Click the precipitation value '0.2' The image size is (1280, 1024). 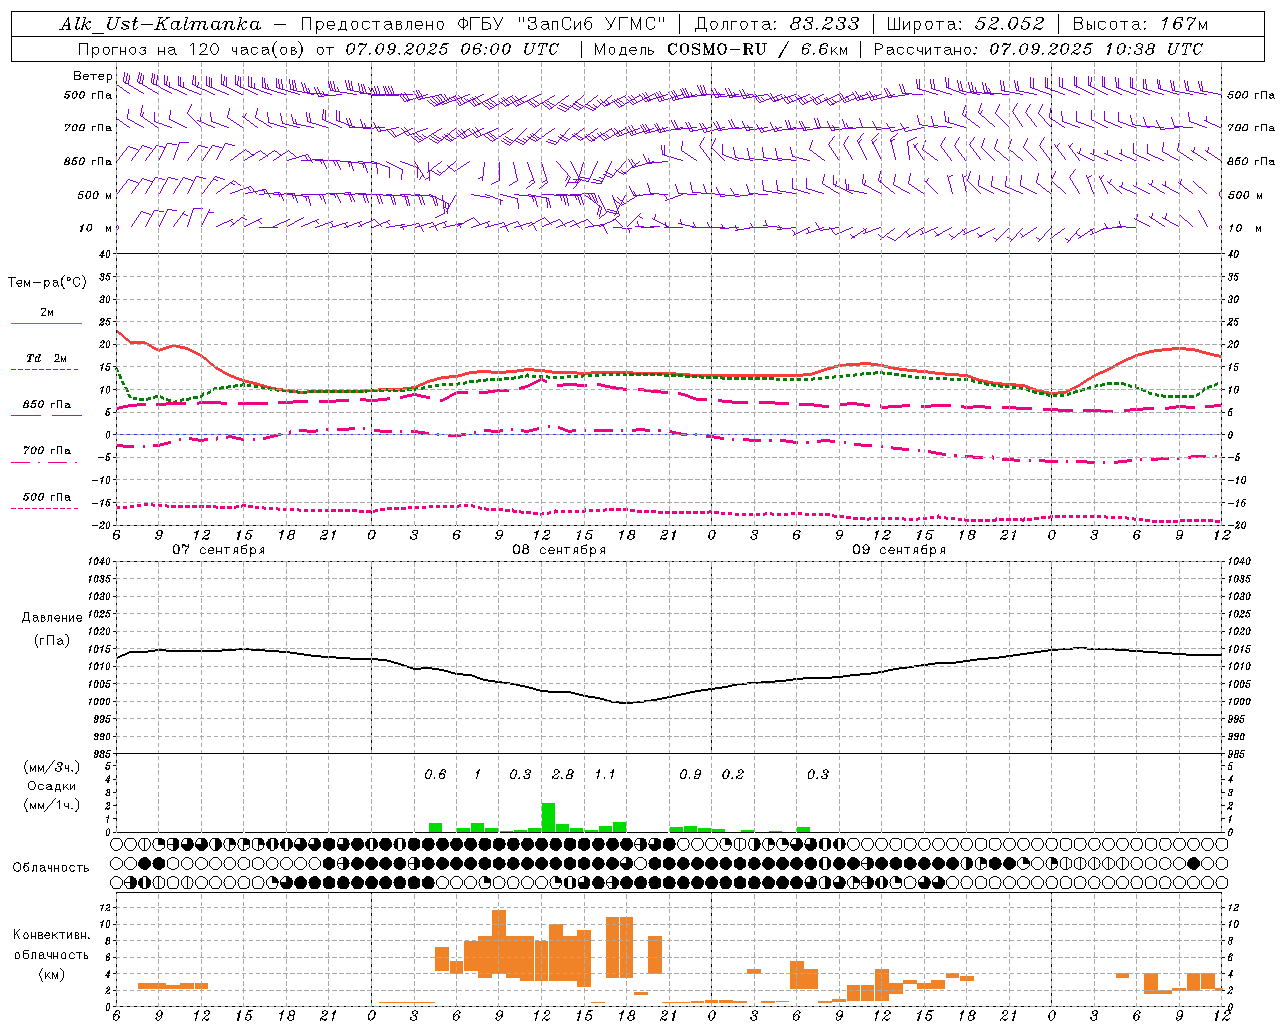pos(733,775)
